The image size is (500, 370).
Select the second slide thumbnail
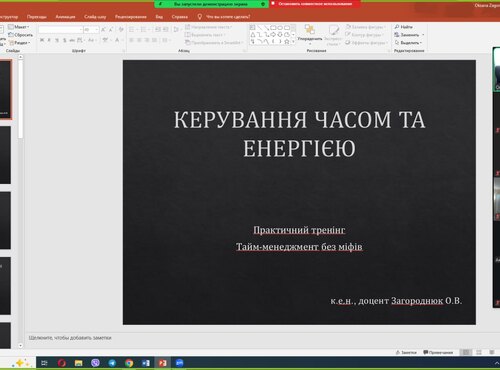point(5,155)
